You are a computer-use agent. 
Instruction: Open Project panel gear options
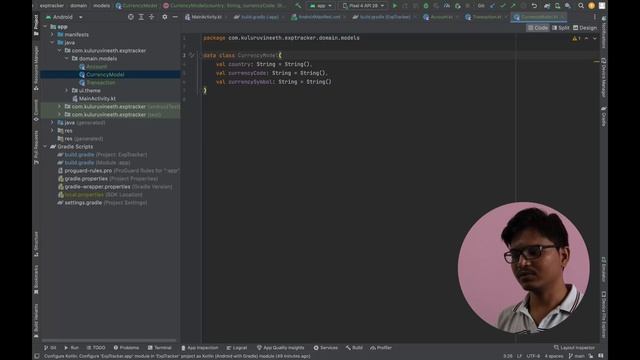[x=164, y=17]
